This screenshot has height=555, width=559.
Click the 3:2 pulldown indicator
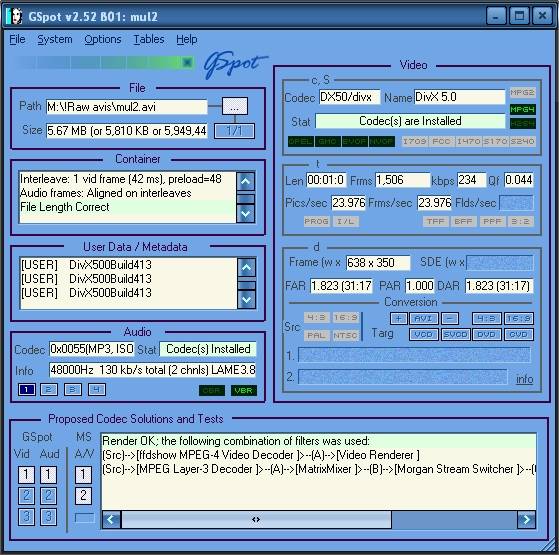(x=521, y=221)
